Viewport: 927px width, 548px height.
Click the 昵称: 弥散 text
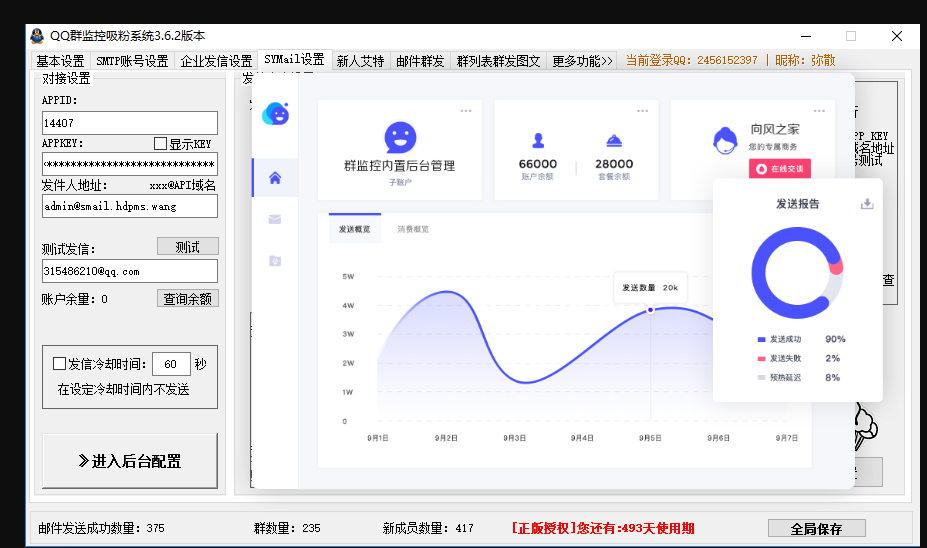pyautogui.click(x=805, y=60)
